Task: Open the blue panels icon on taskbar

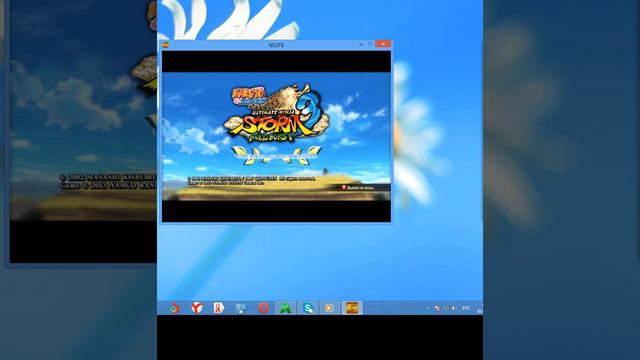Action: pos(241,308)
